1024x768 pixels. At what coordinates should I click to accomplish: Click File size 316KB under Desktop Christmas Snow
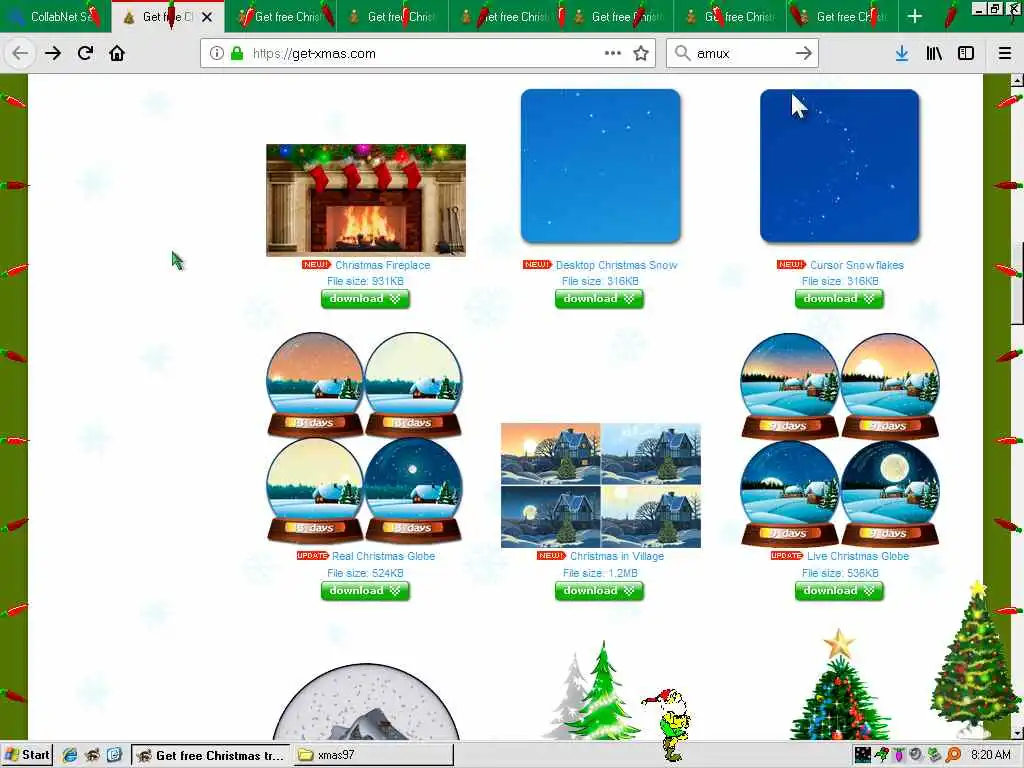point(600,281)
